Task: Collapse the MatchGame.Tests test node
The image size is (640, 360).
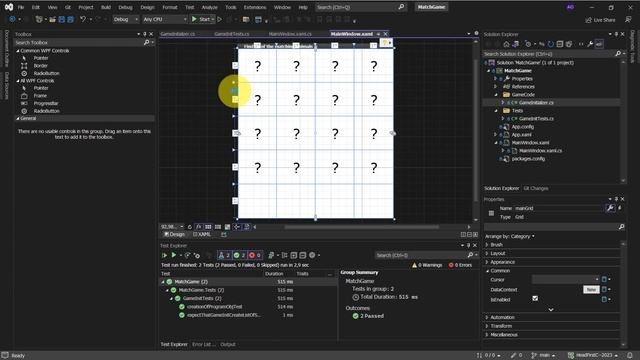Action: (x=167, y=290)
